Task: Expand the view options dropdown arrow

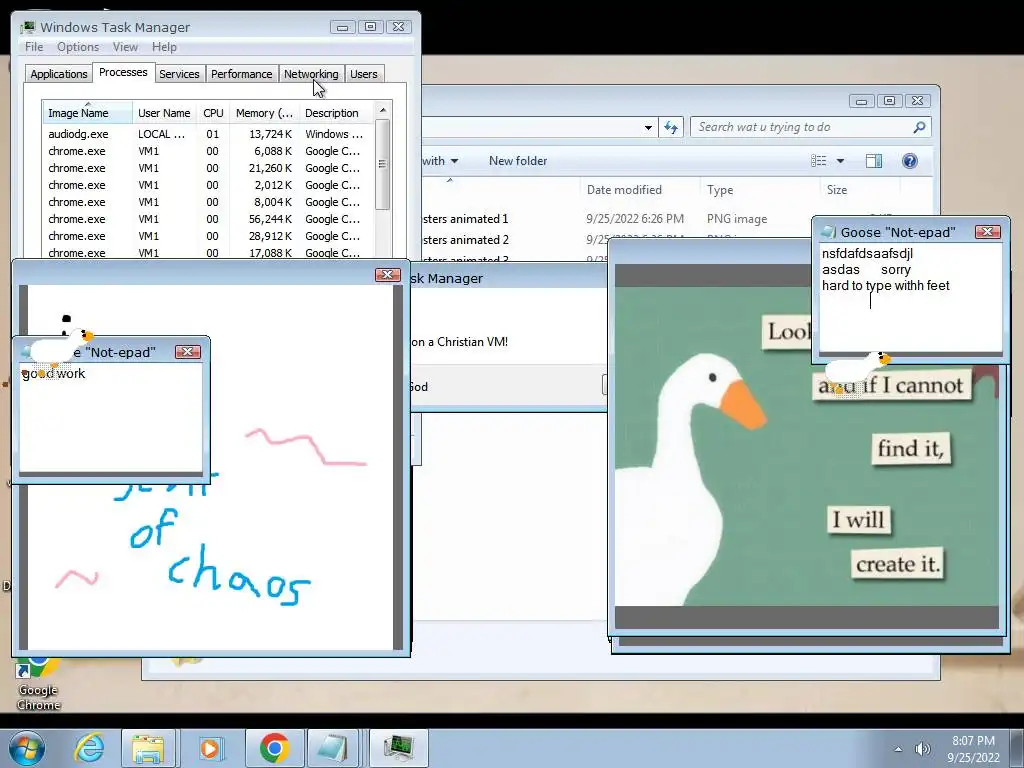Action: coord(840,161)
